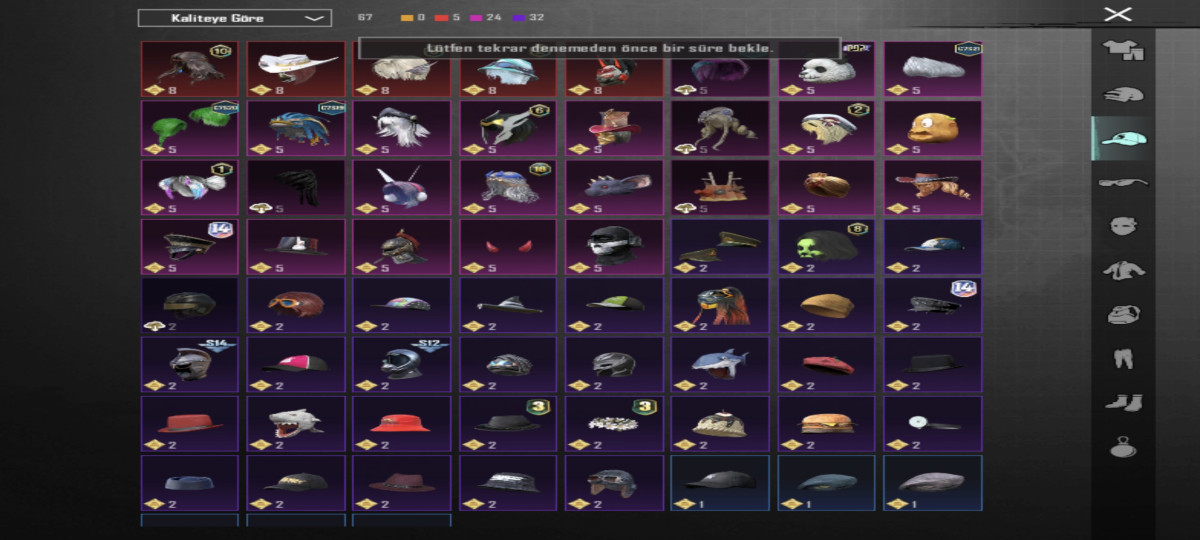
Task: Select the brown hood with orange goggles
Action: 296,305
